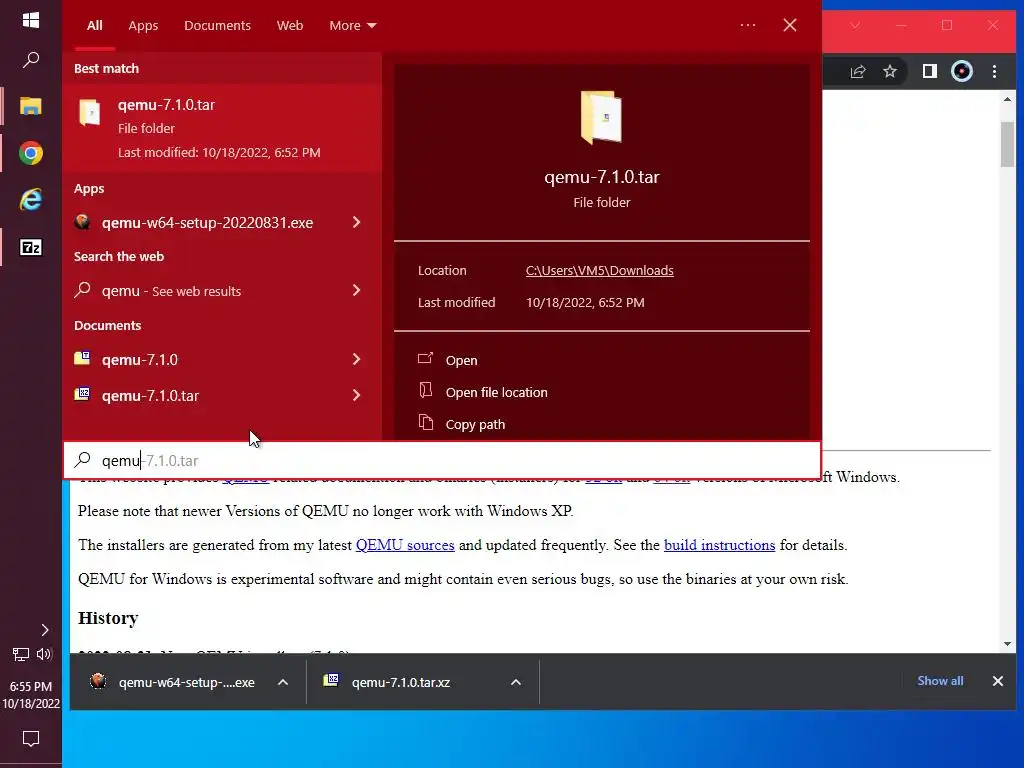This screenshot has height=768, width=1024.
Task: Open the Chrome profile avatar
Action: click(x=962, y=71)
